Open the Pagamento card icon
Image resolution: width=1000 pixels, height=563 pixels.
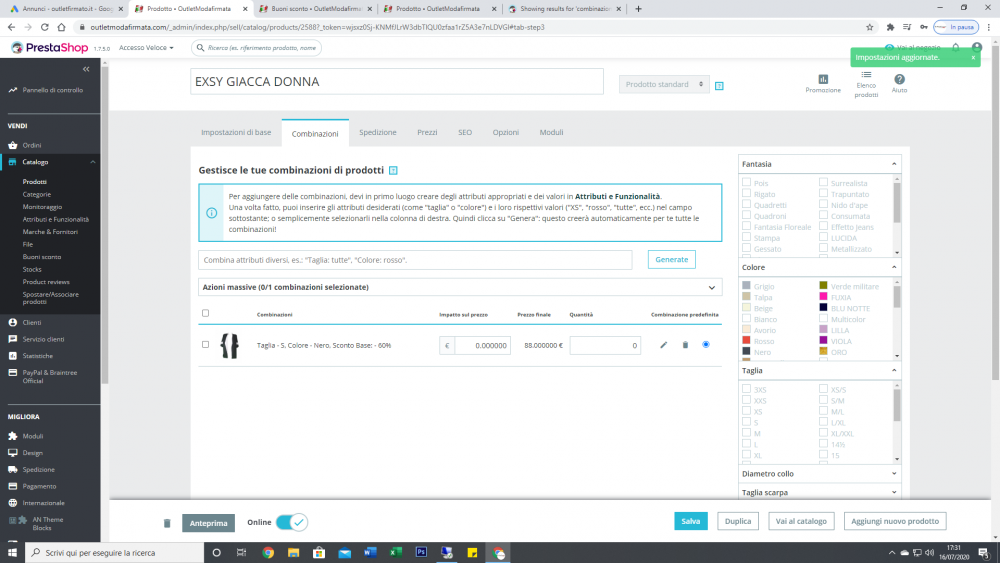pos(13,486)
